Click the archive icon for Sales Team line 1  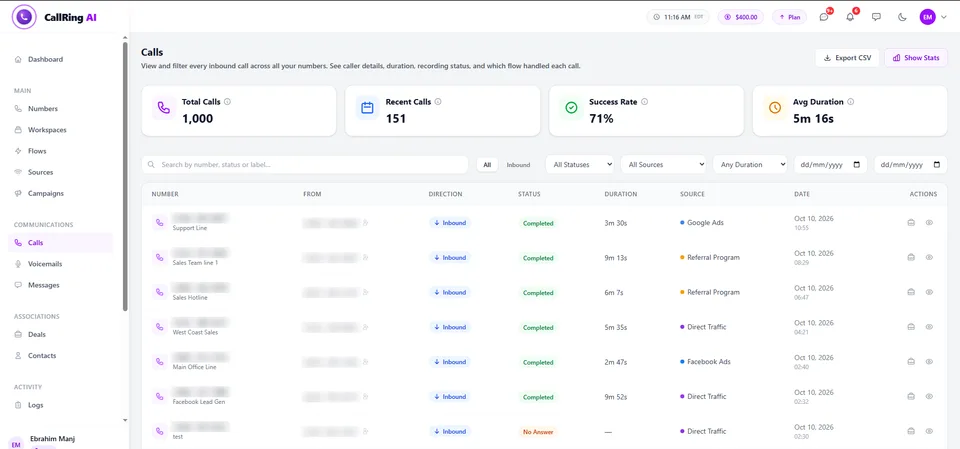point(911,257)
